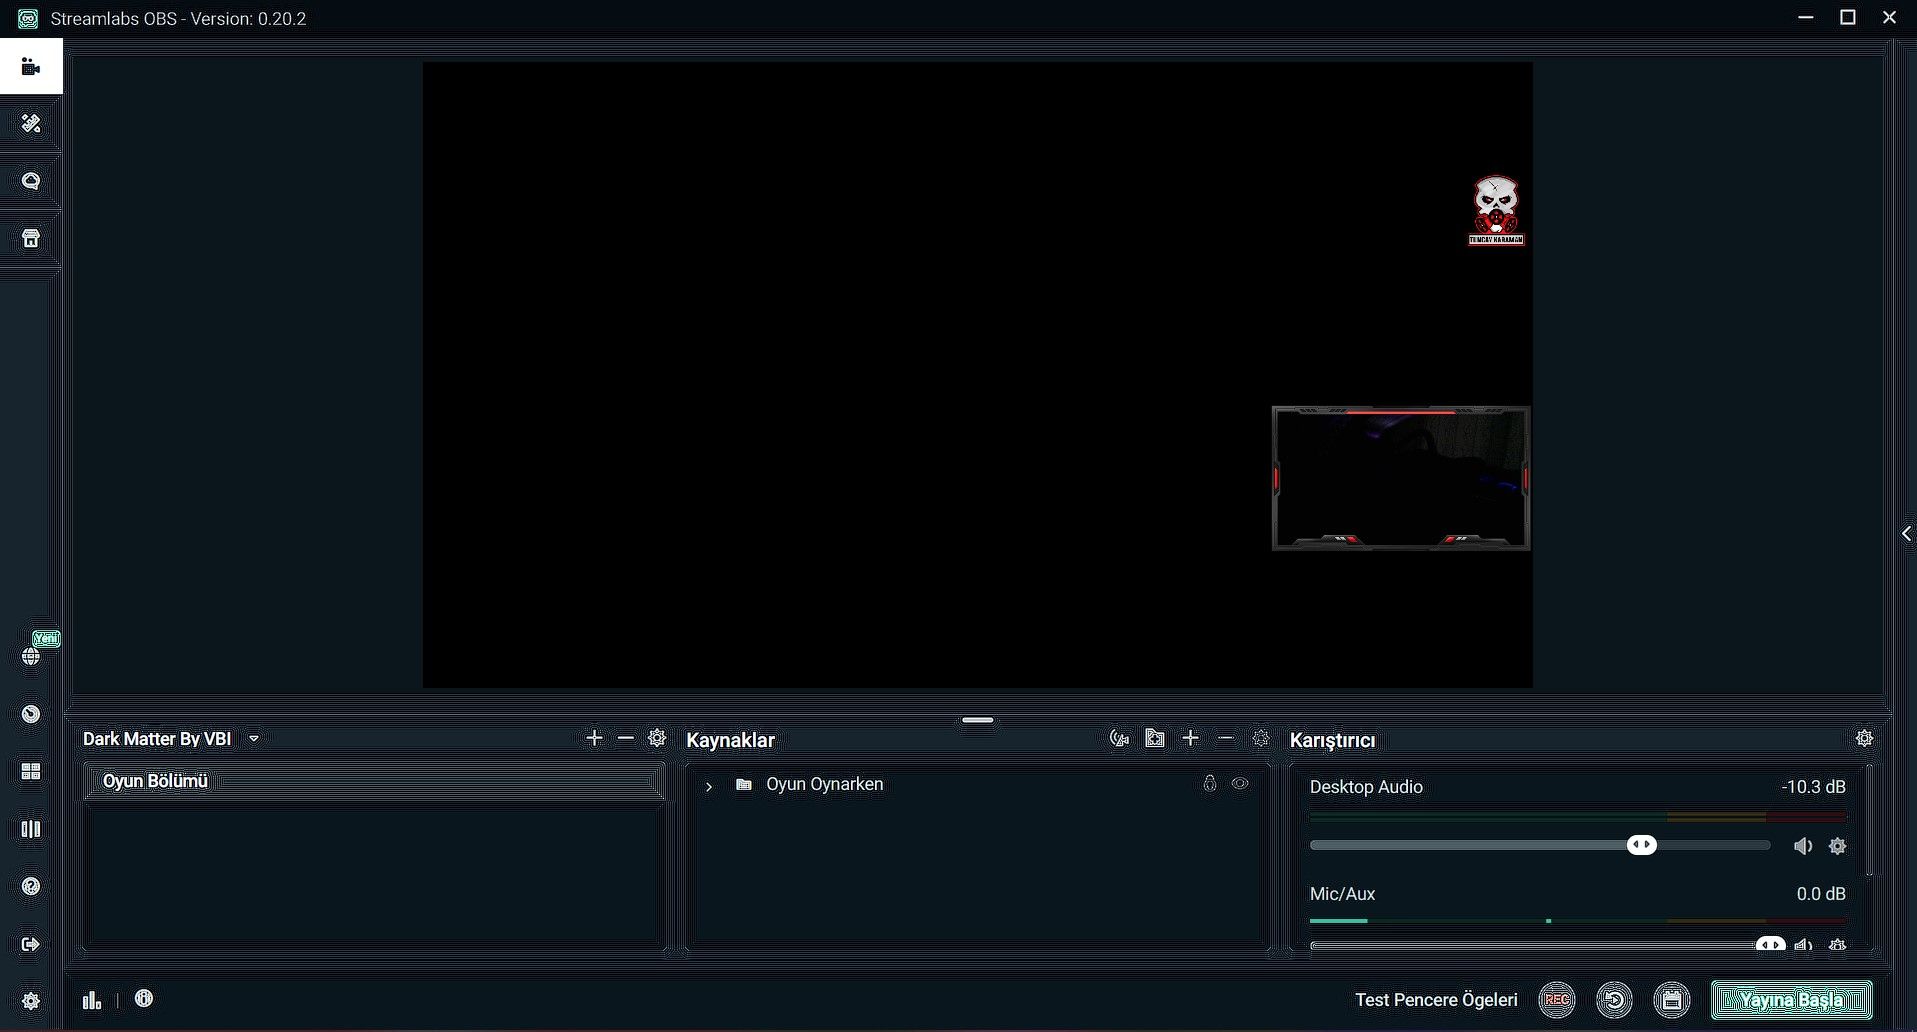Open the Dark Matter By VBI collection dropdown

click(254, 739)
